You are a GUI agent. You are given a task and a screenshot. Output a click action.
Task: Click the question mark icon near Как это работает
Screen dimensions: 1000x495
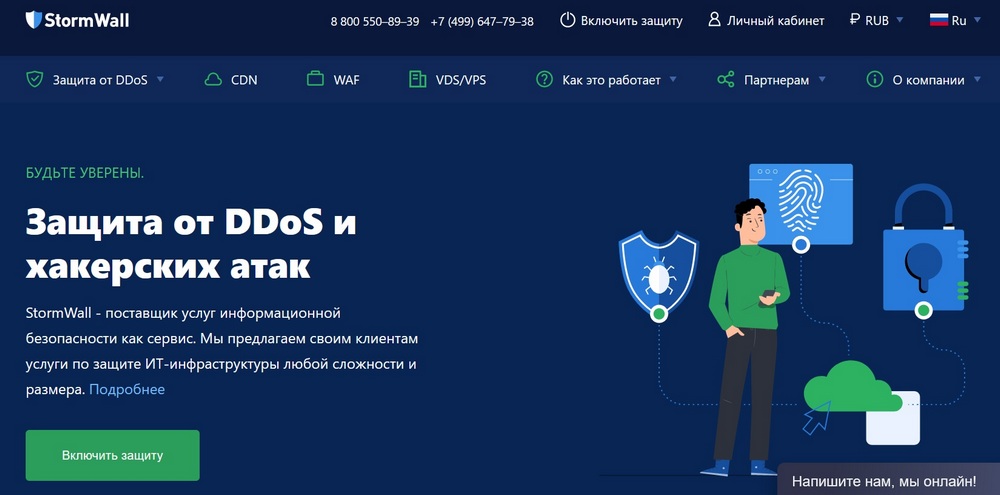click(x=544, y=80)
